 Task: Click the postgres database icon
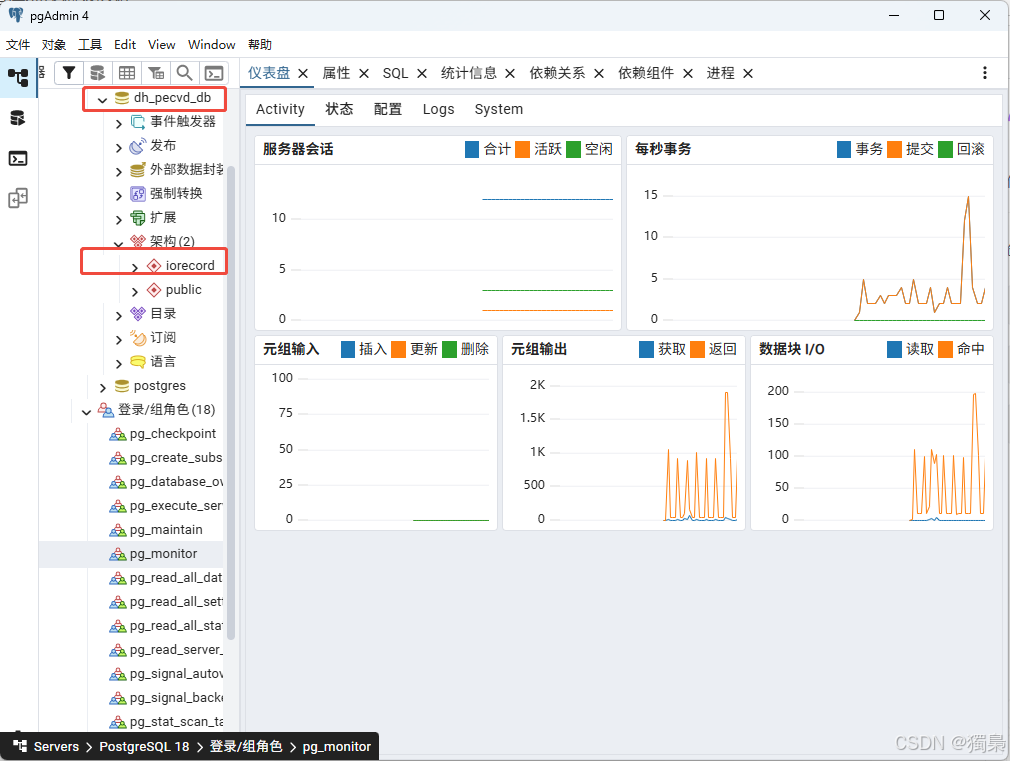tap(122, 386)
